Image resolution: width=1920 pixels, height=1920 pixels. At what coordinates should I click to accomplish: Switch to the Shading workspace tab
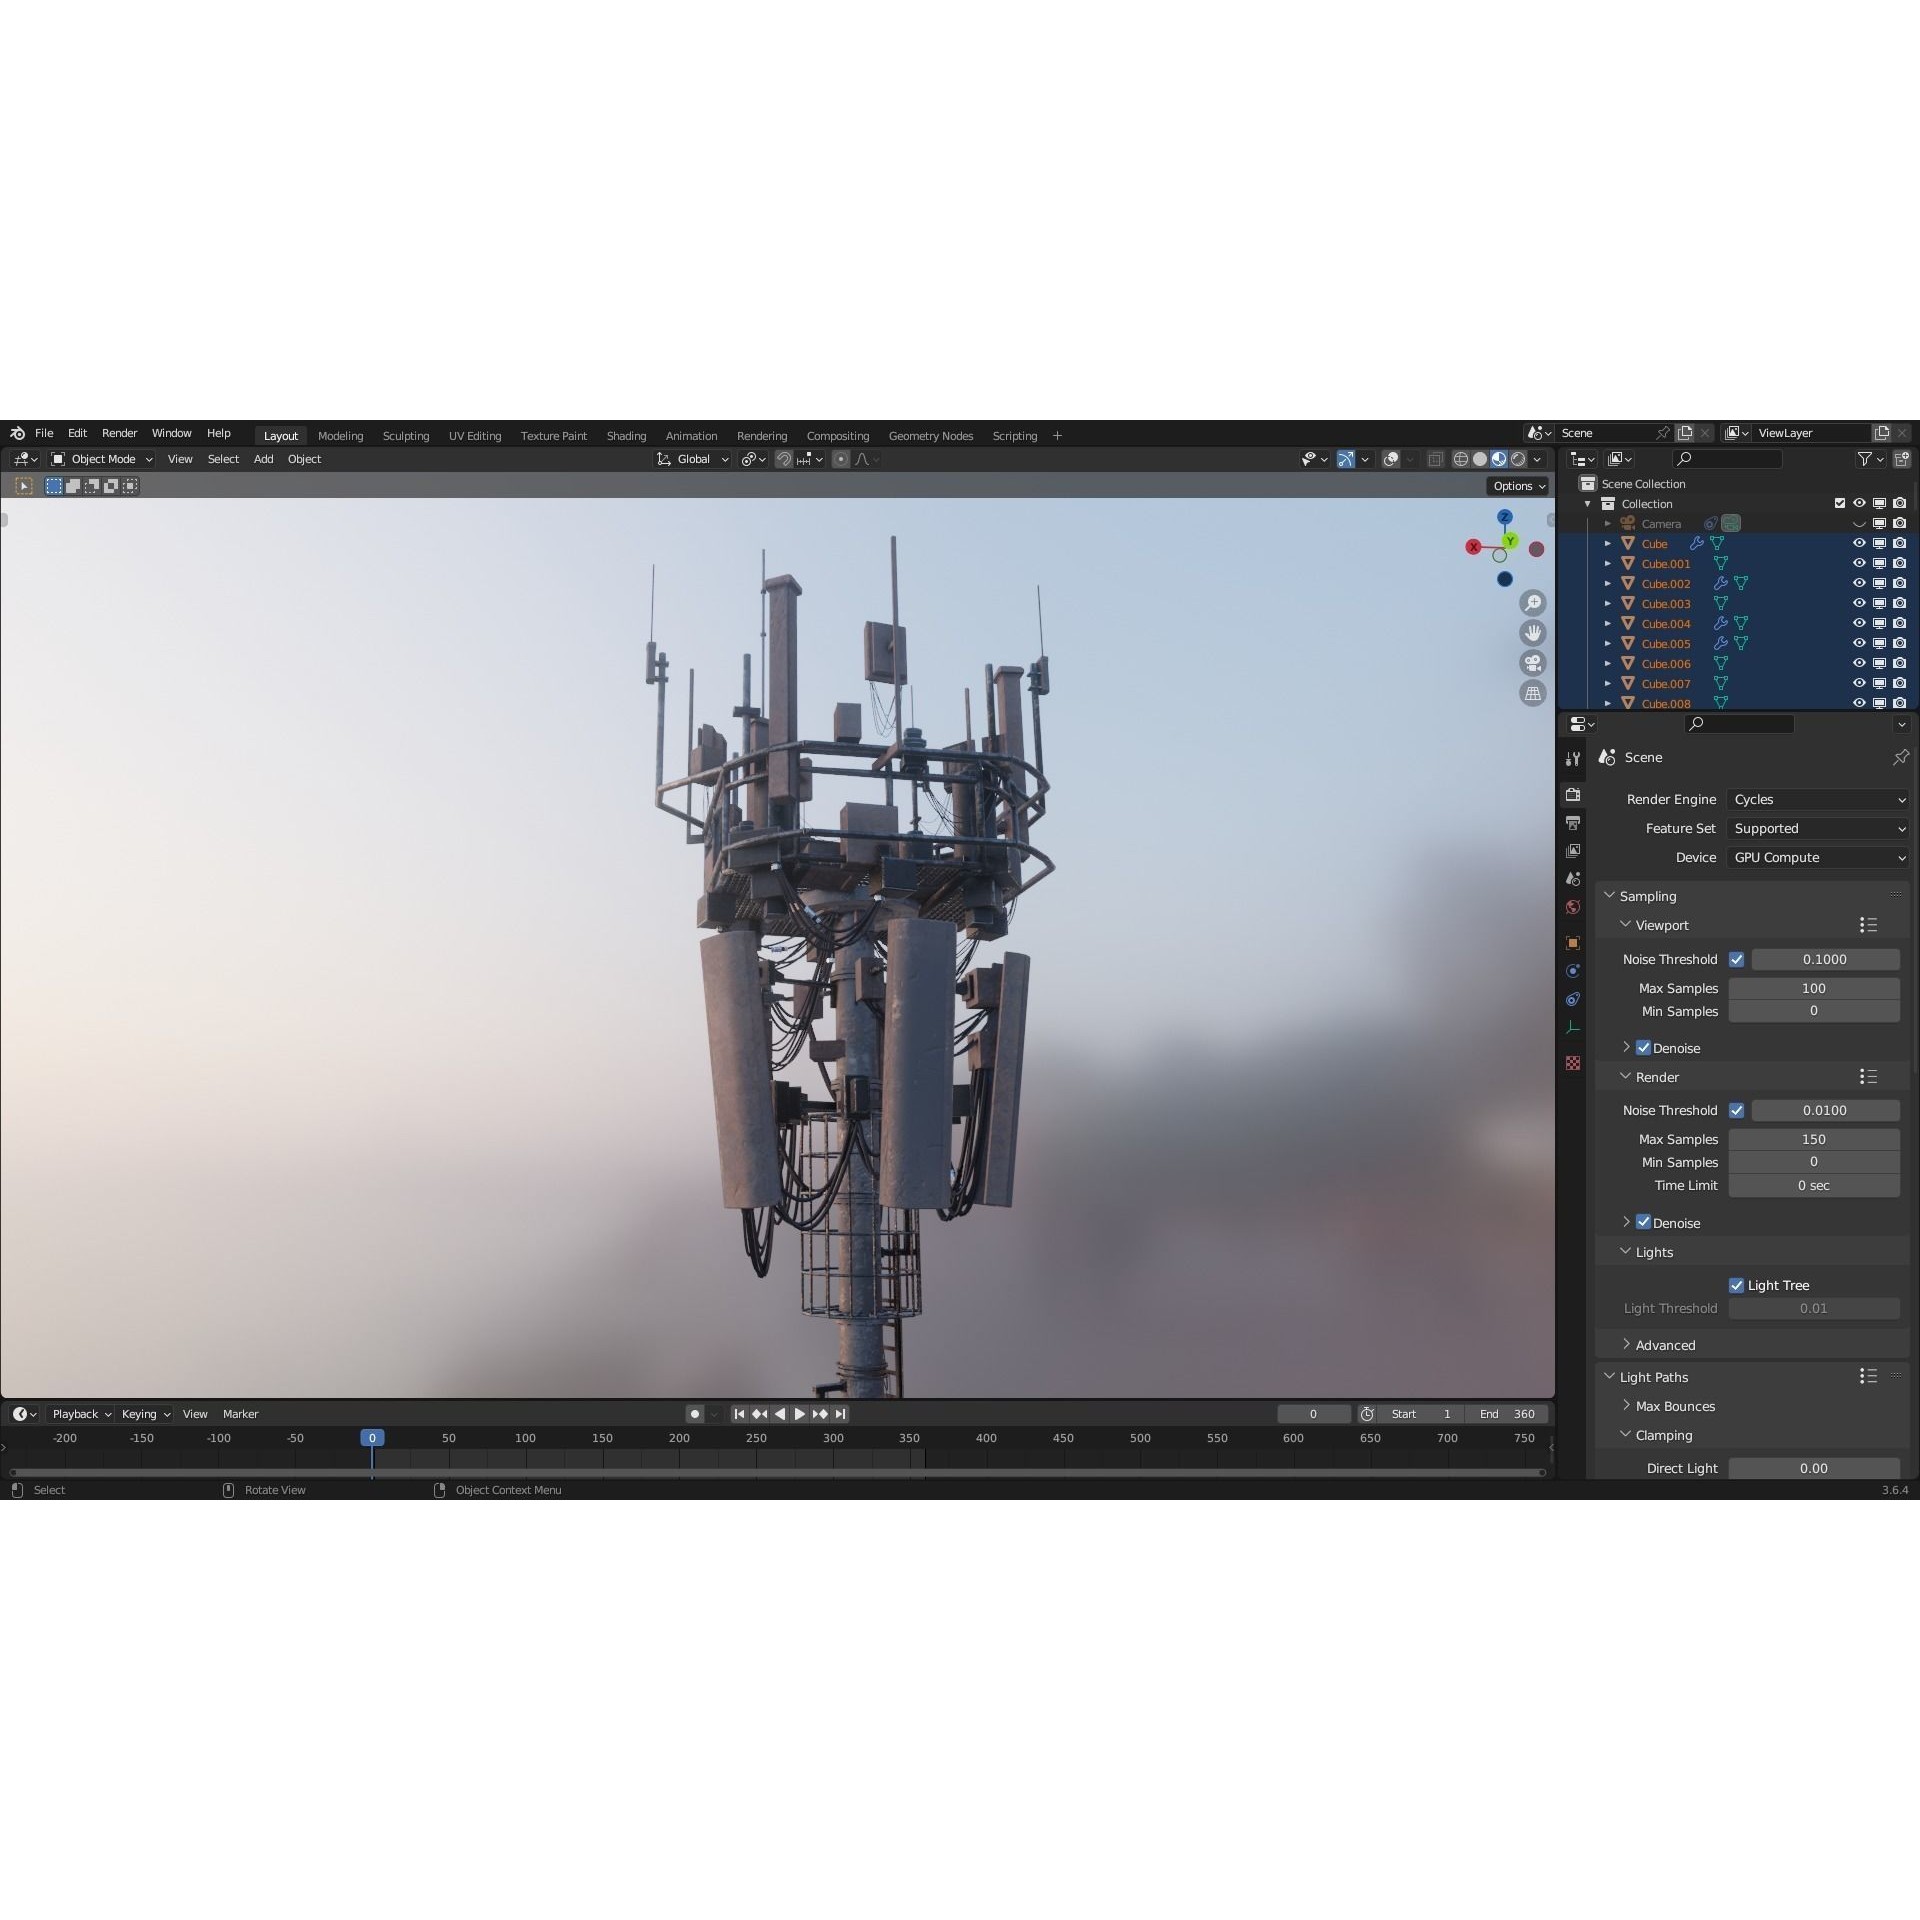626,435
